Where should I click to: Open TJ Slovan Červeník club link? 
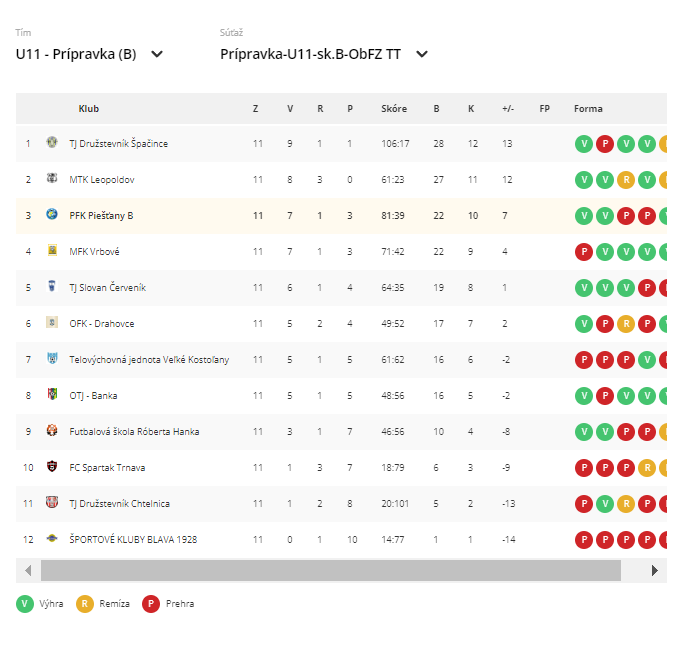point(107,287)
